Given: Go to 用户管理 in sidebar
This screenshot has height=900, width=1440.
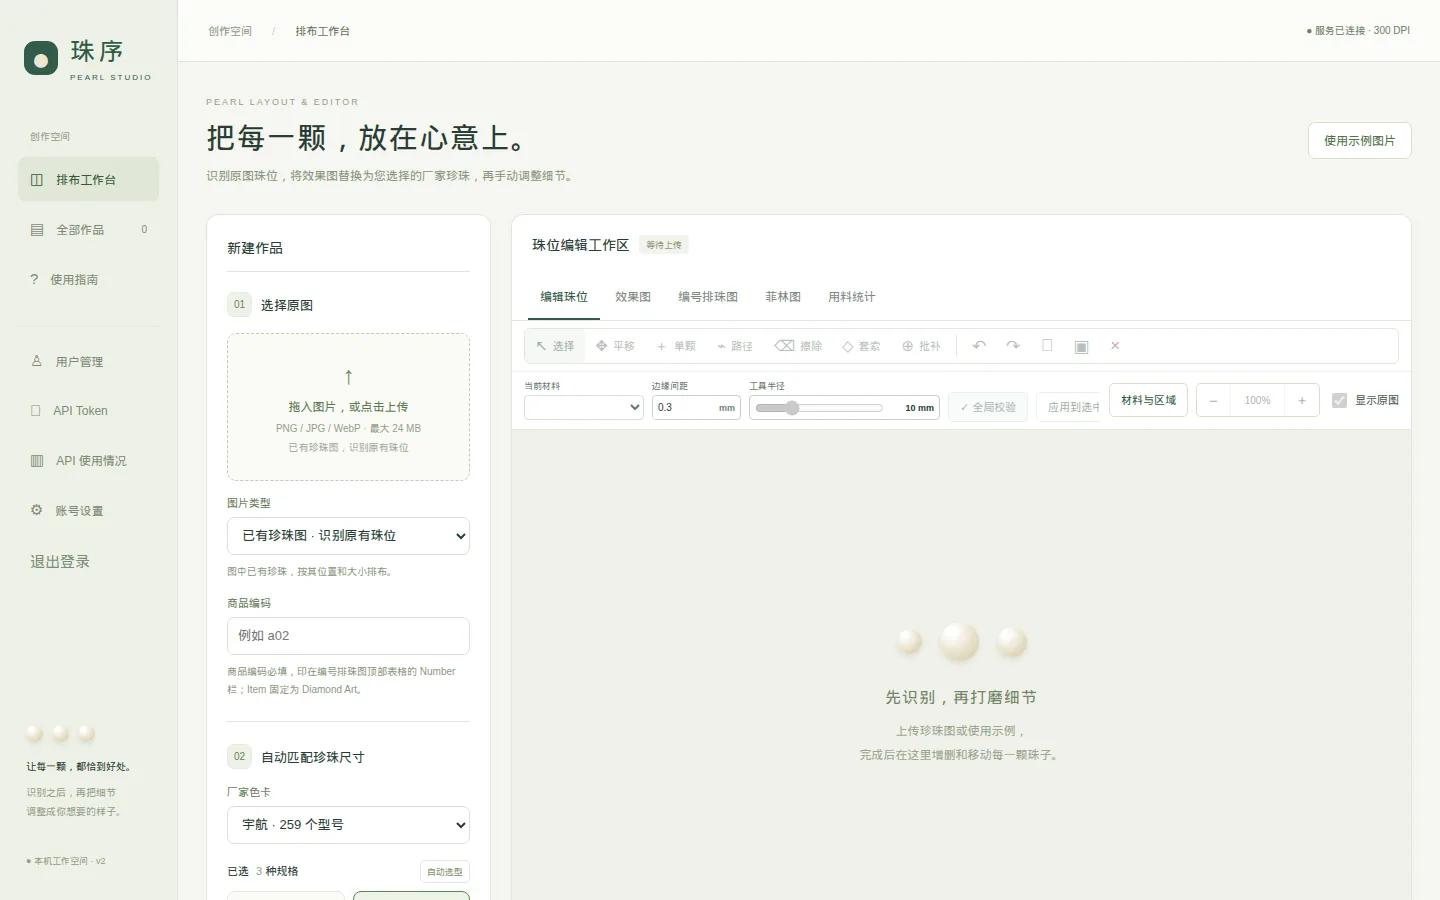Looking at the screenshot, I should [88, 361].
